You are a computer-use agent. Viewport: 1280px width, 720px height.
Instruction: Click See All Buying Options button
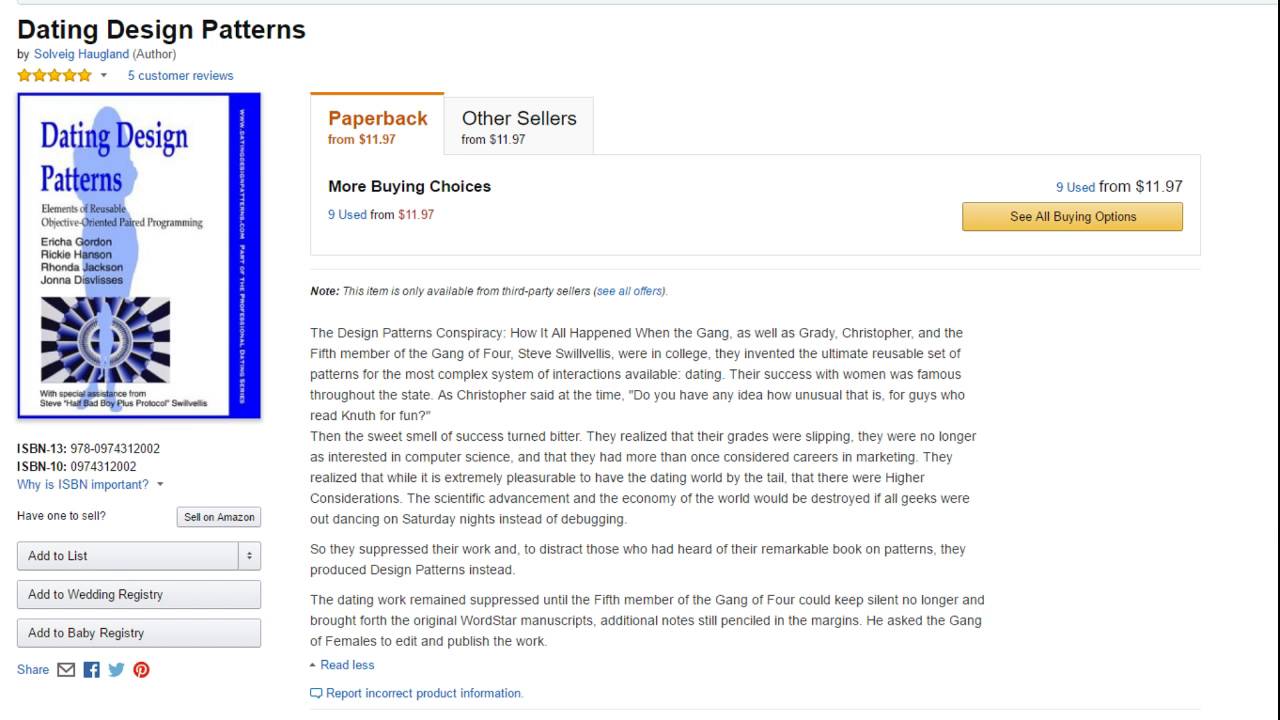coord(1072,217)
